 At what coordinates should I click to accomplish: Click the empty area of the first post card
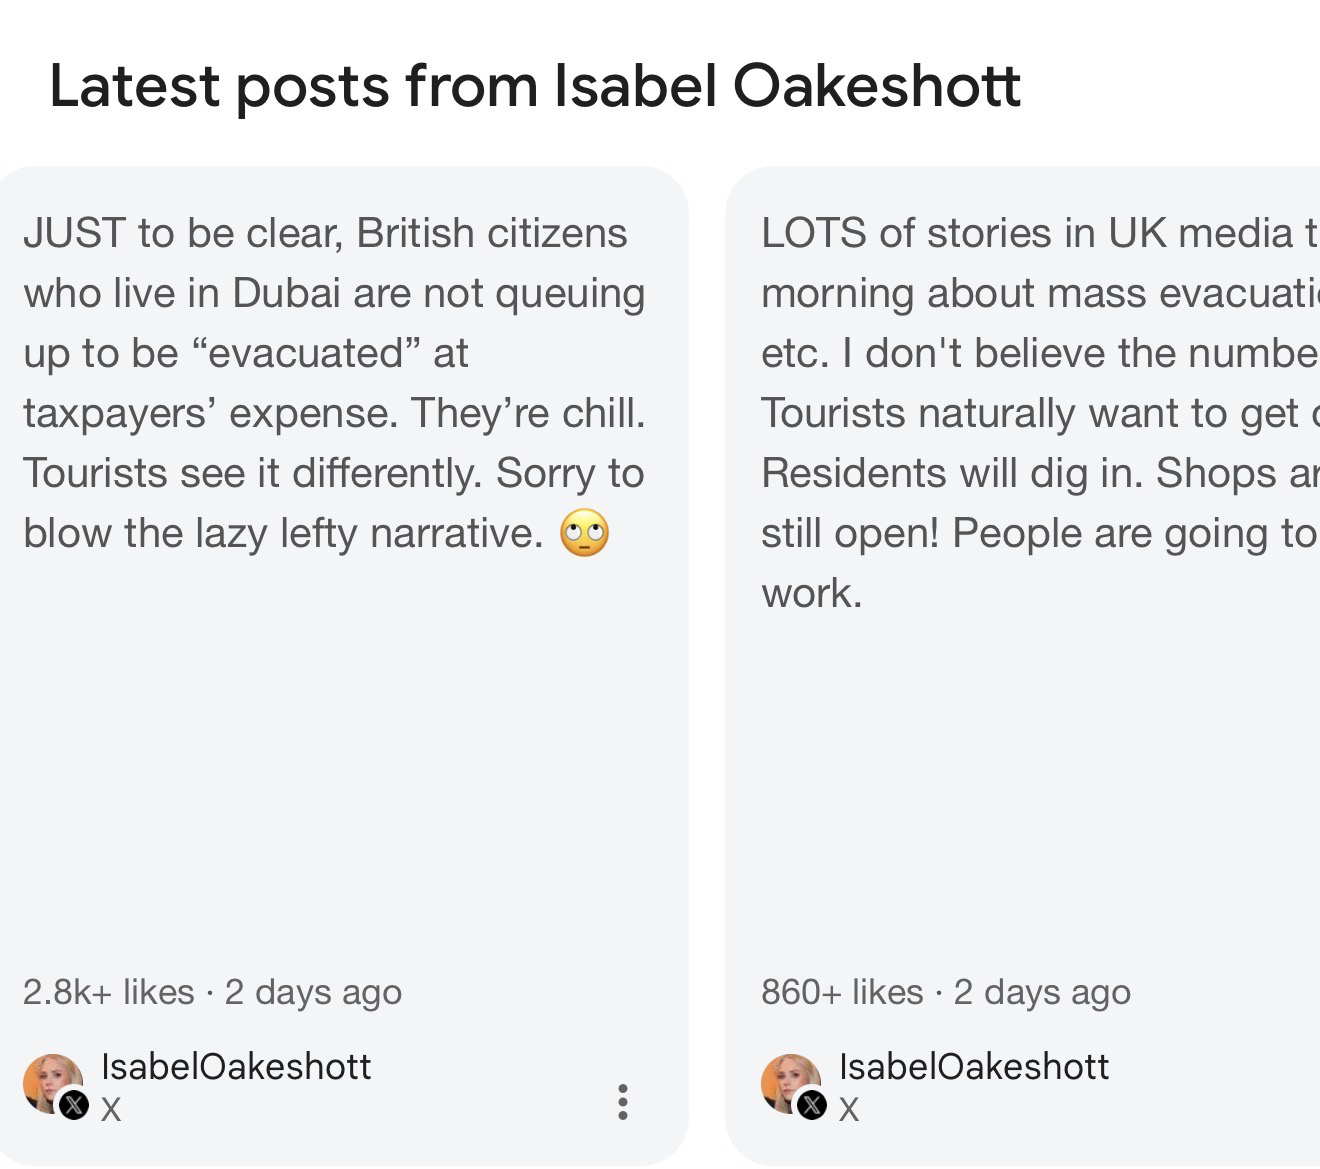coord(340,760)
